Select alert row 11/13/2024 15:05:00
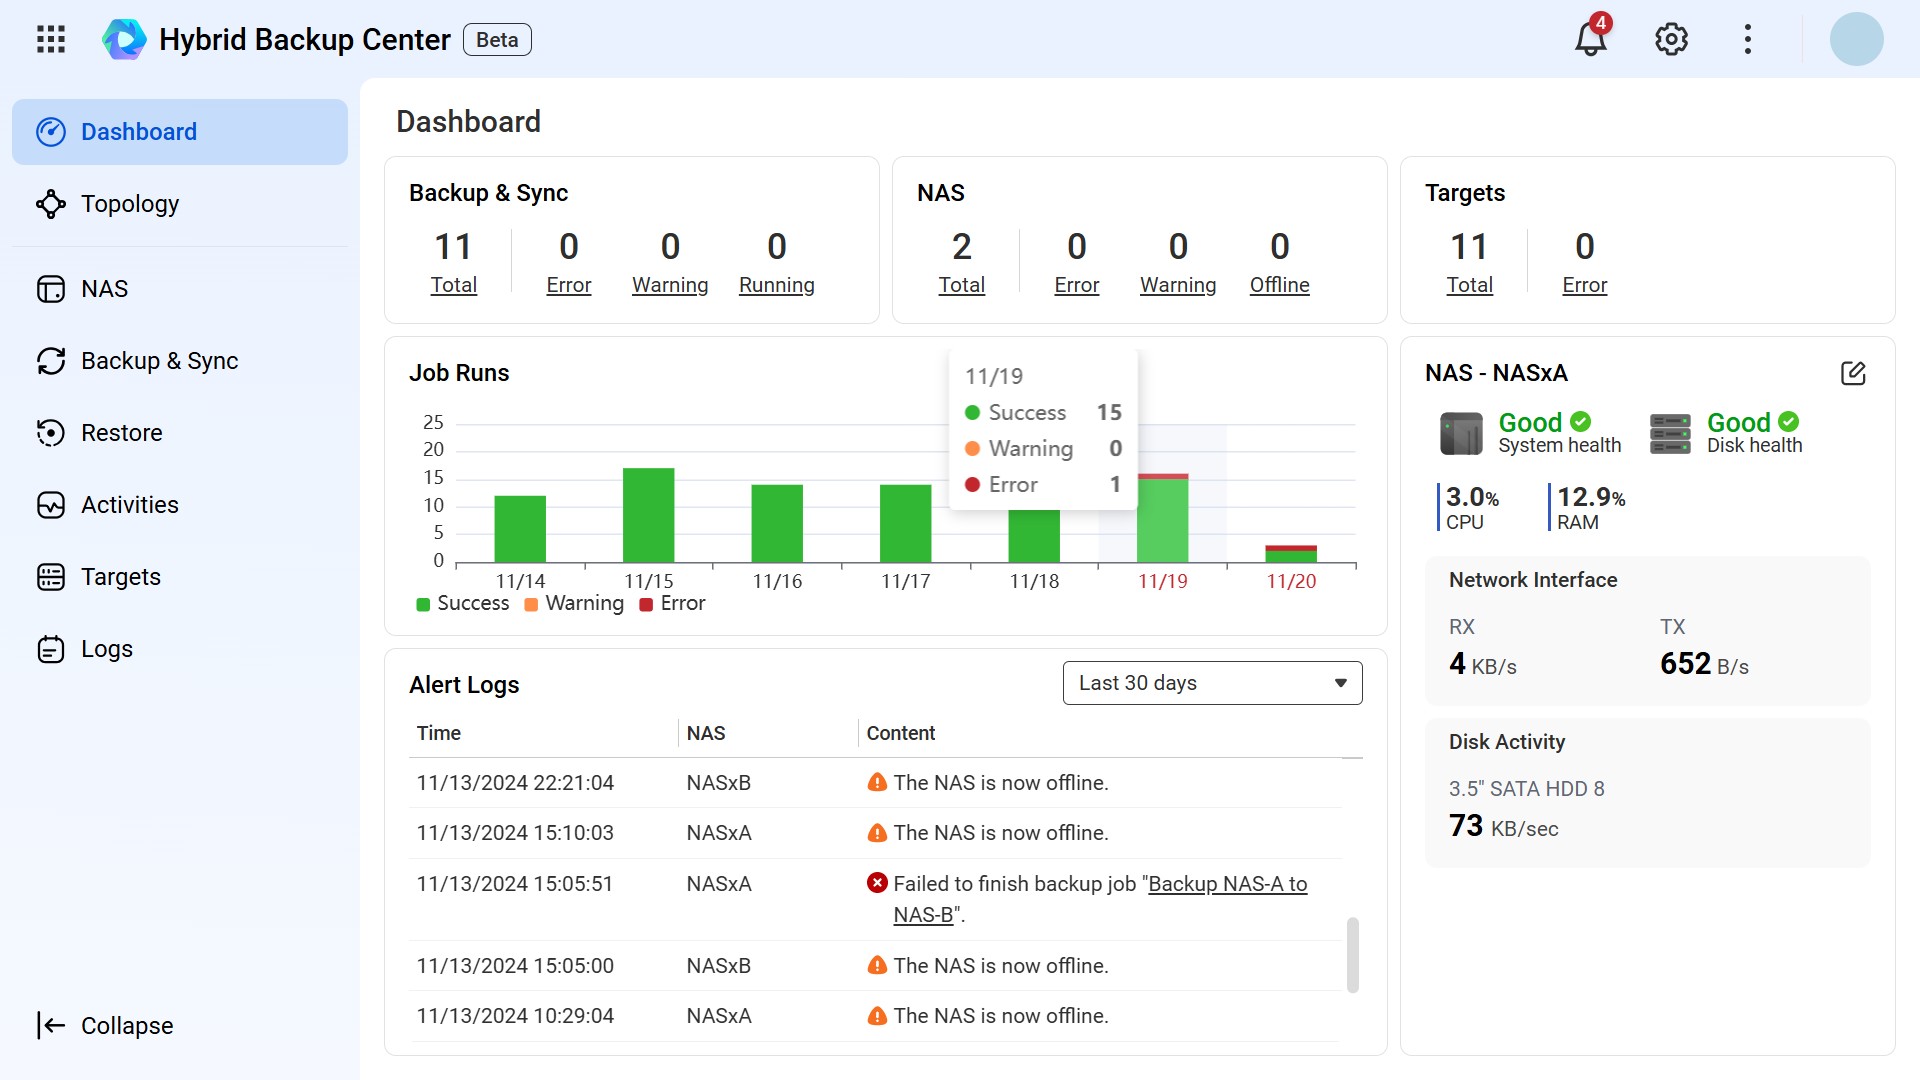The image size is (1920, 1080). coord(875,966)
